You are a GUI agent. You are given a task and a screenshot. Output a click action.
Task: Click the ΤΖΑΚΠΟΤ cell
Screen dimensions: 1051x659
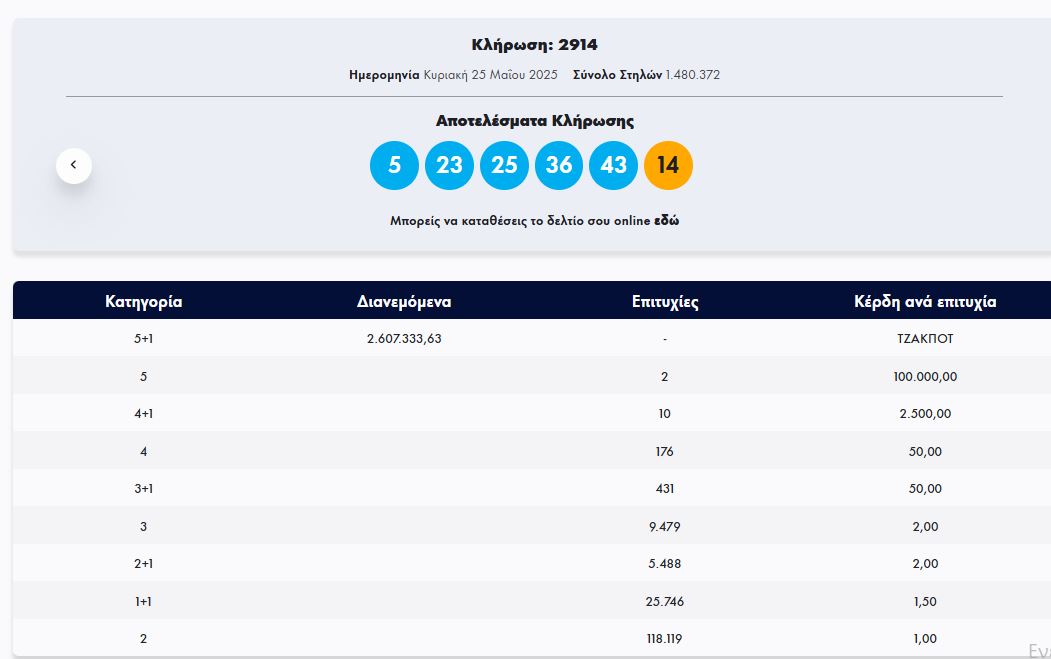[925, 339]
